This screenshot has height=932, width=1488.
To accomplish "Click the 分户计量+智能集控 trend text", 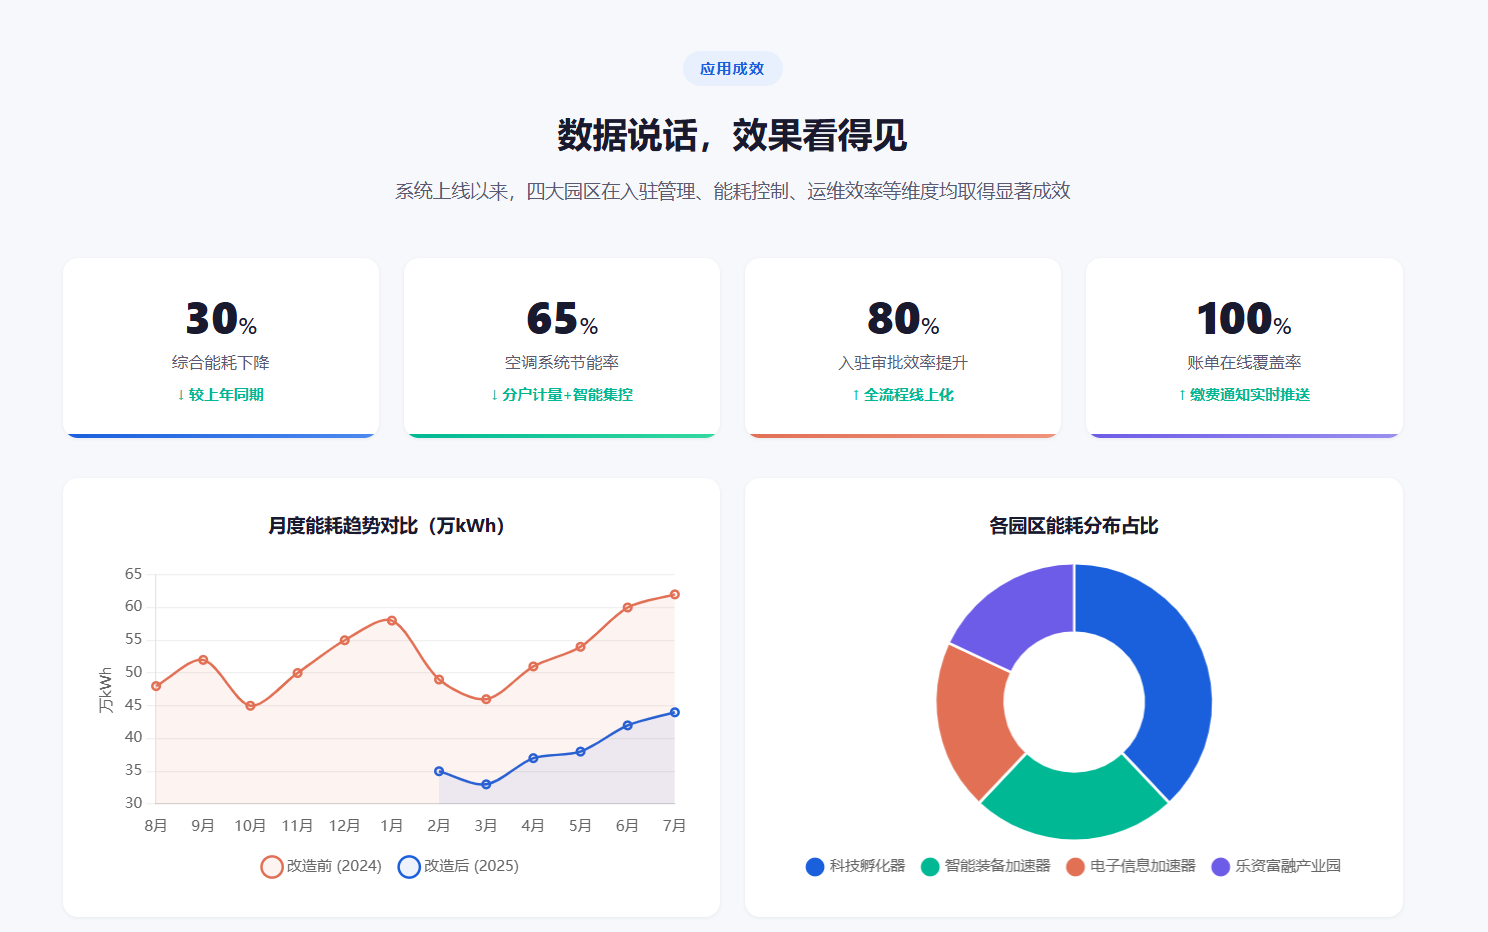I will click(x=562, y=395).
